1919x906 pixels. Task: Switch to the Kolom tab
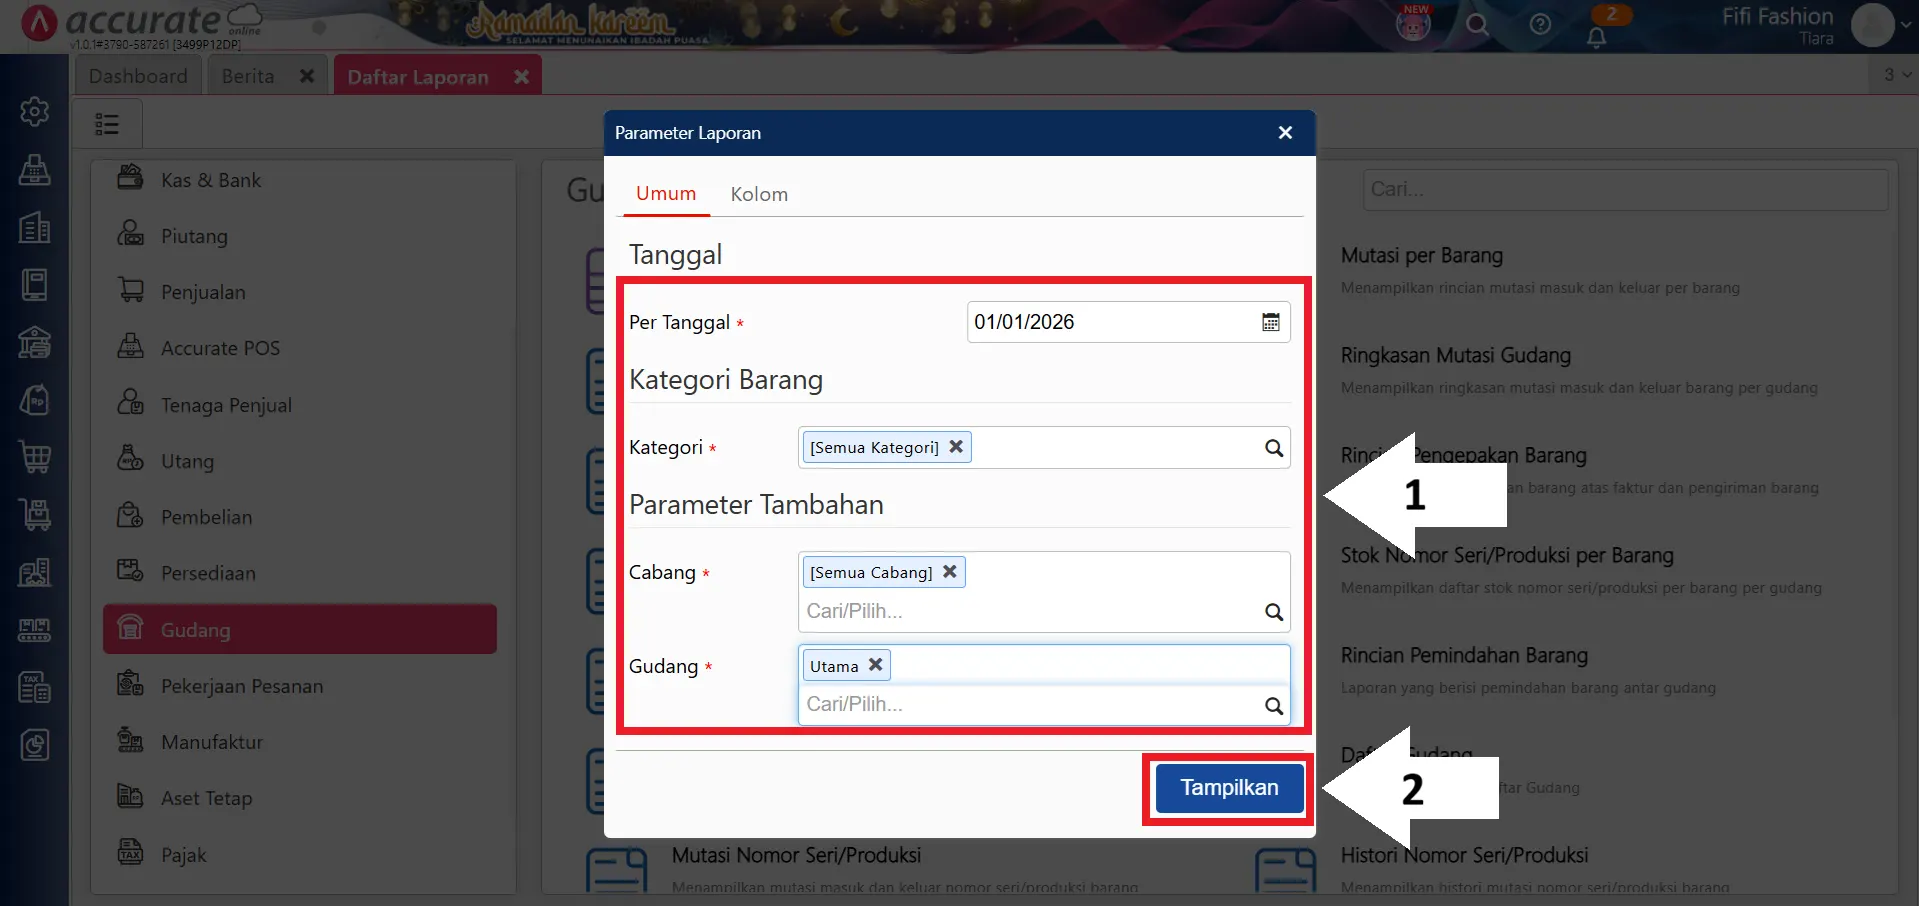coord(759,194)
